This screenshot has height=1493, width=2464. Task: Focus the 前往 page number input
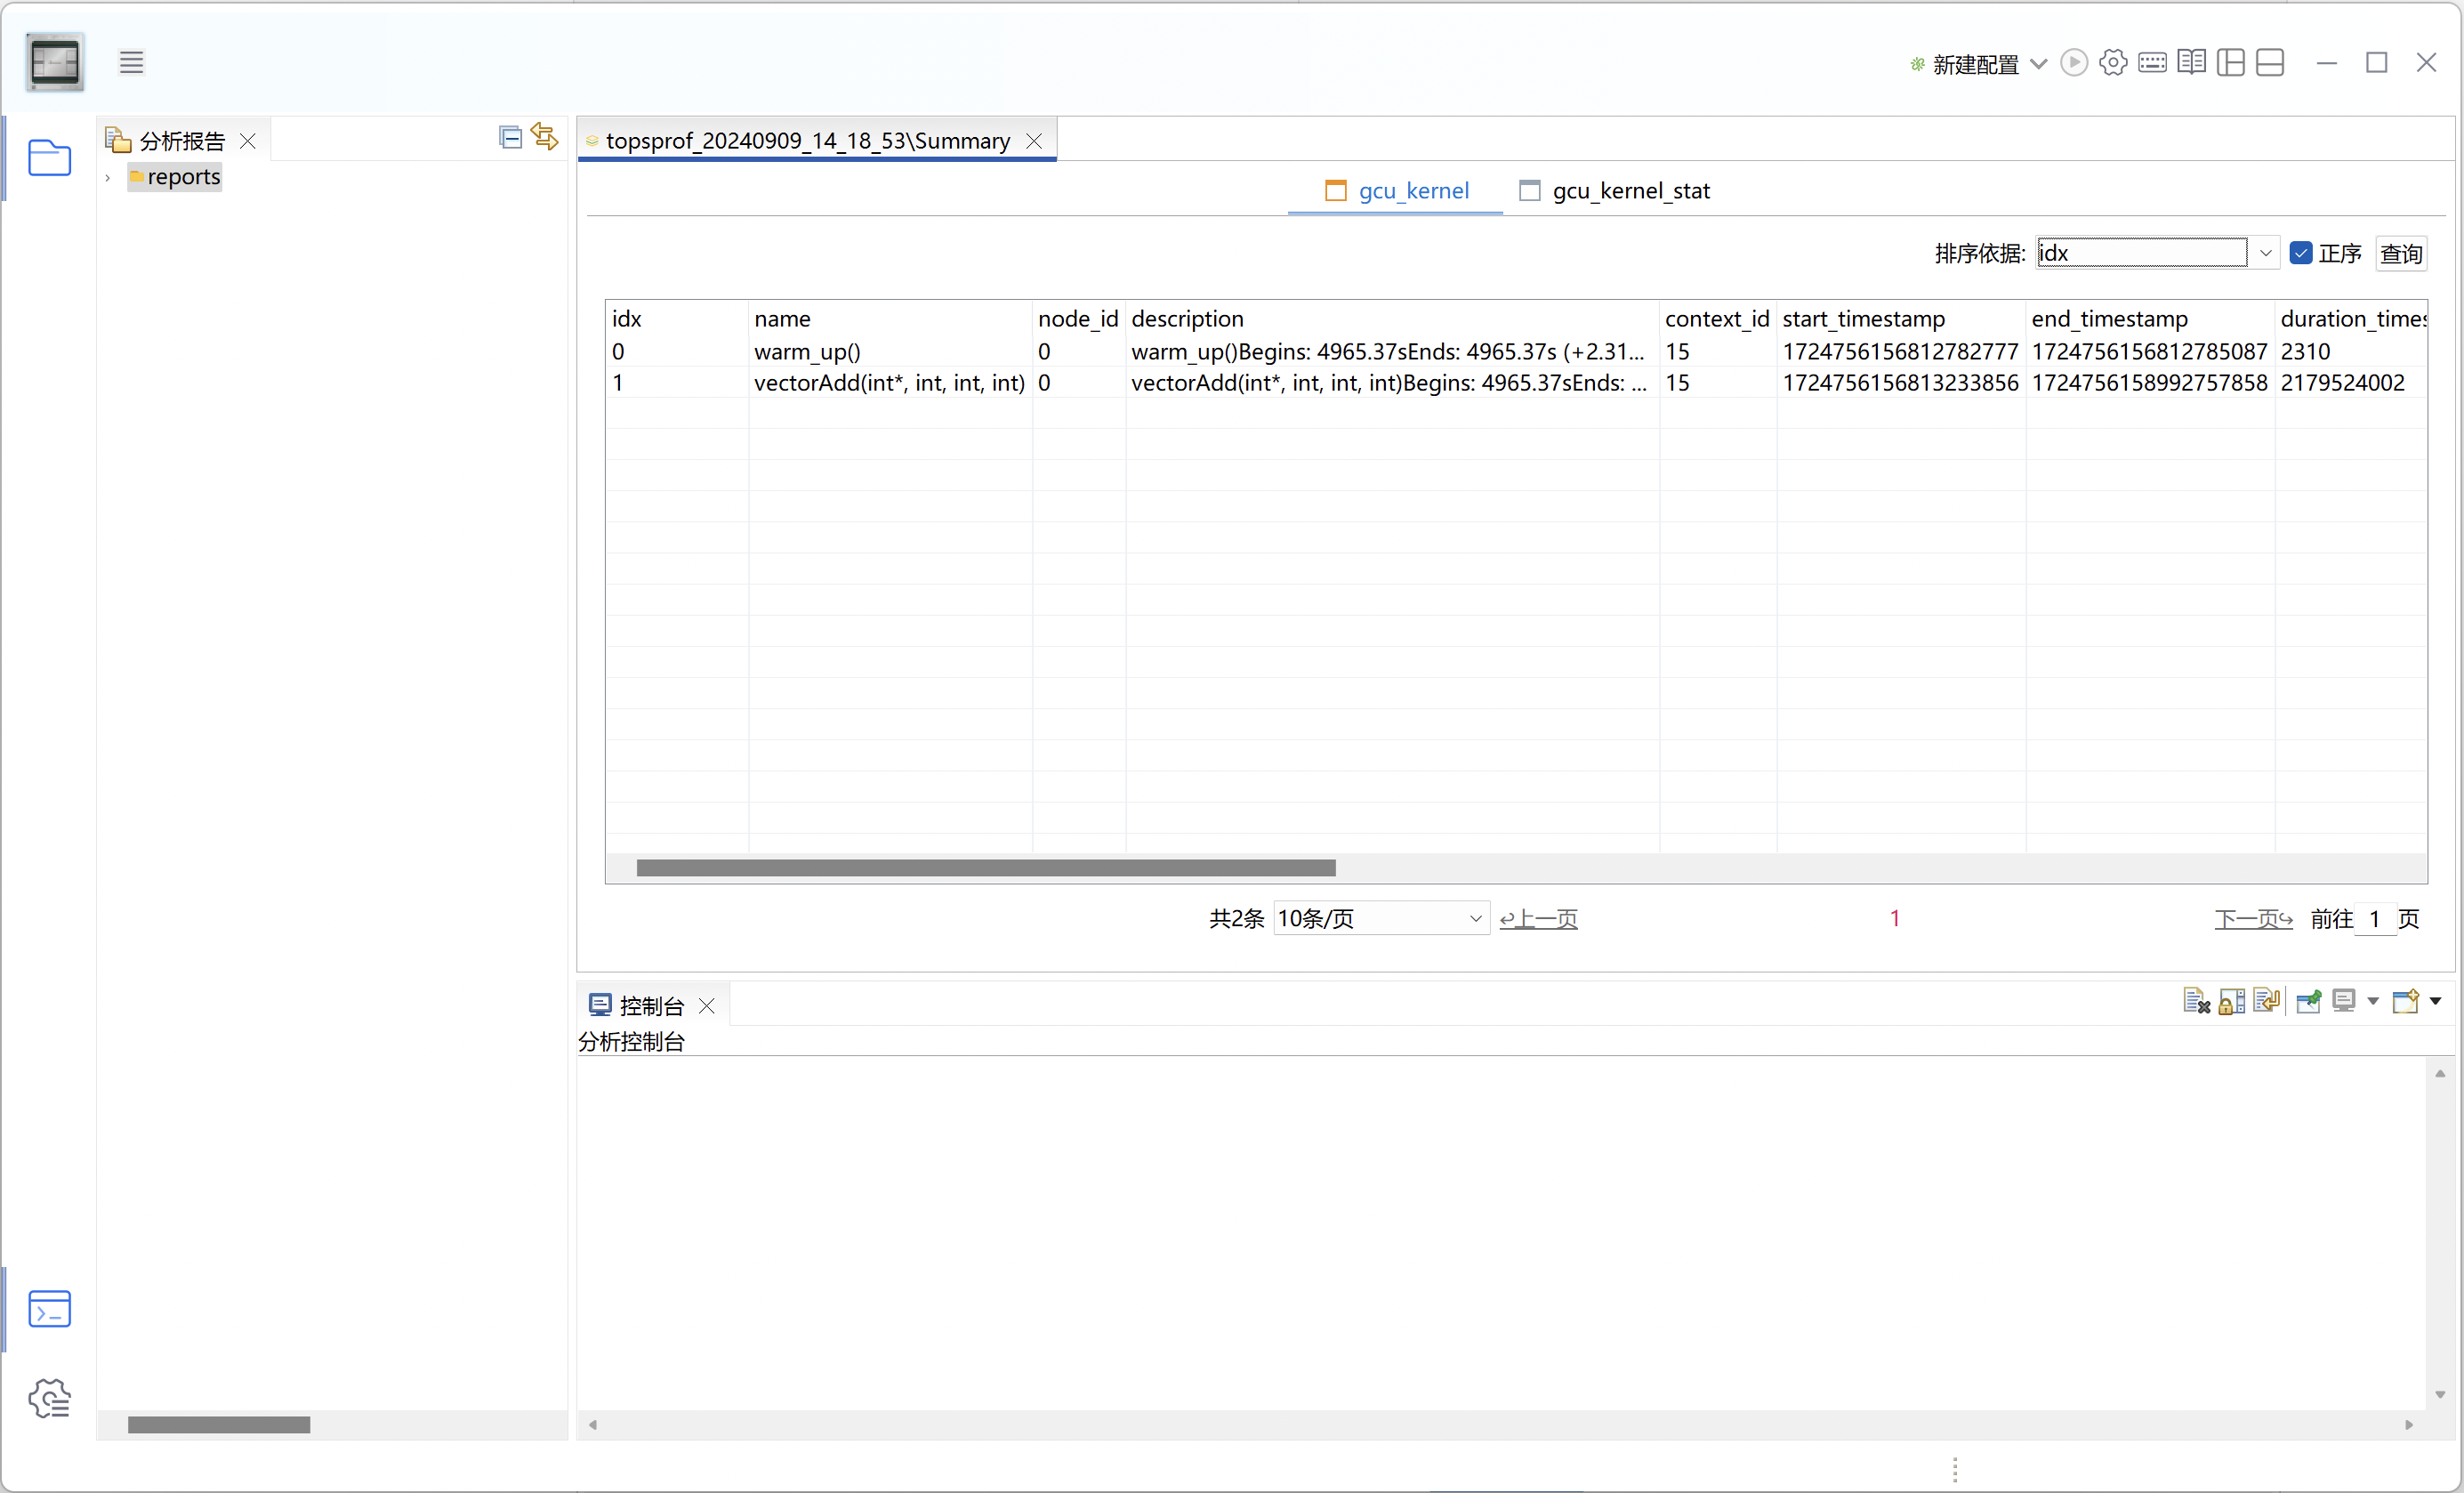point(2374,918)
